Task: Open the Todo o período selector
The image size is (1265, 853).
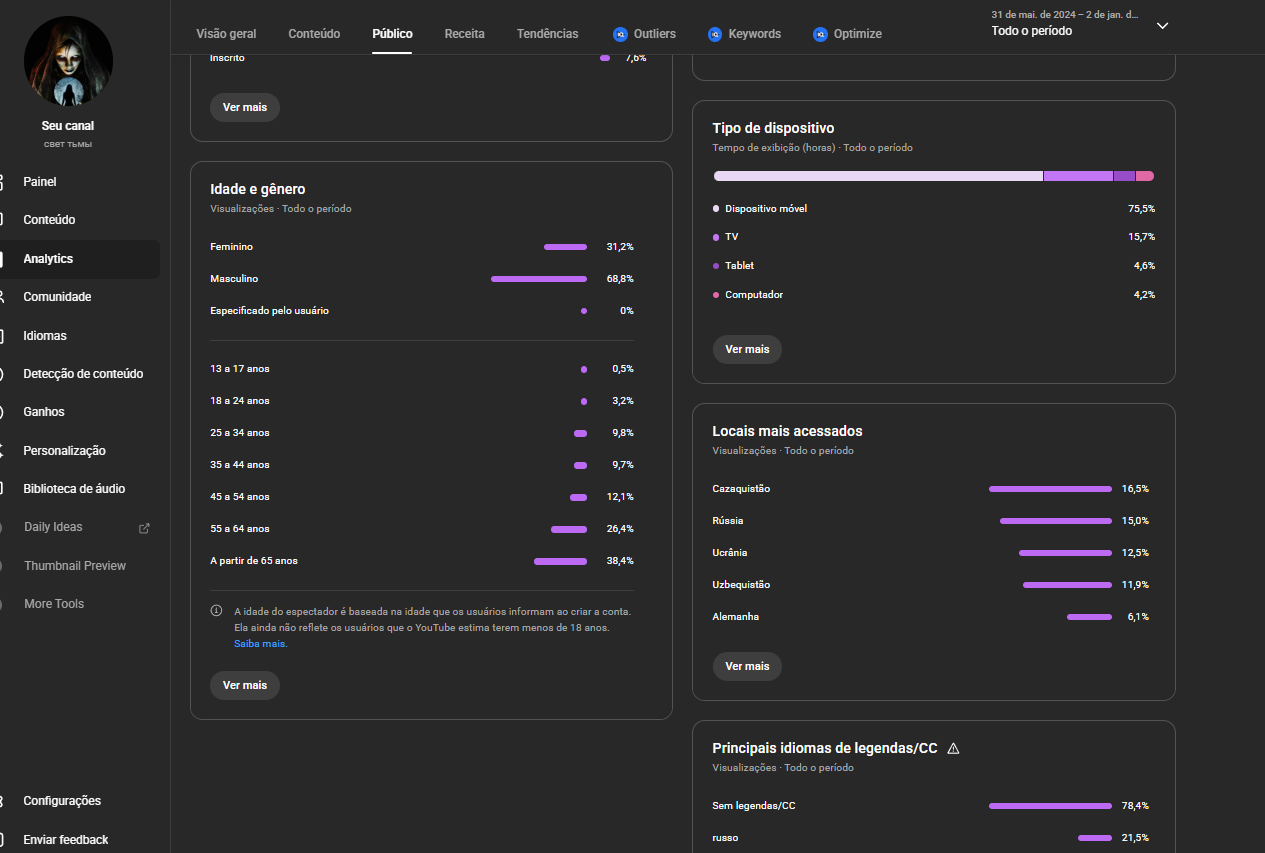Action: click(1032, 31)
